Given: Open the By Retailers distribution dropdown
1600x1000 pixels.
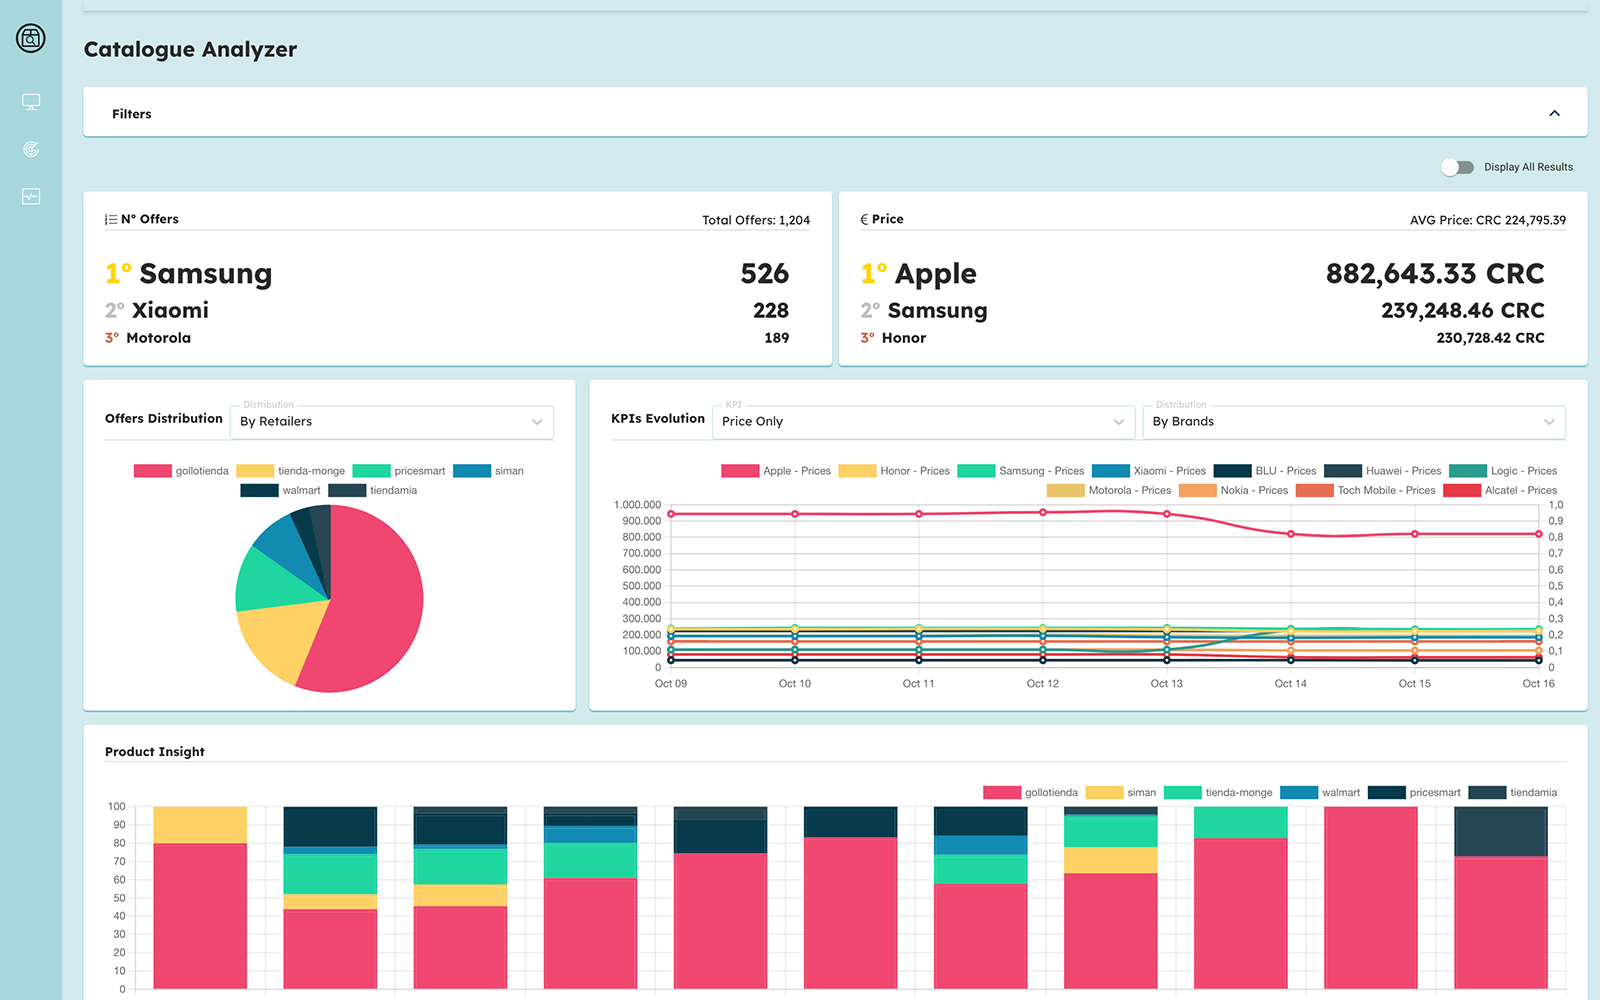Looking at the screenshot, I should click(392, 422).
